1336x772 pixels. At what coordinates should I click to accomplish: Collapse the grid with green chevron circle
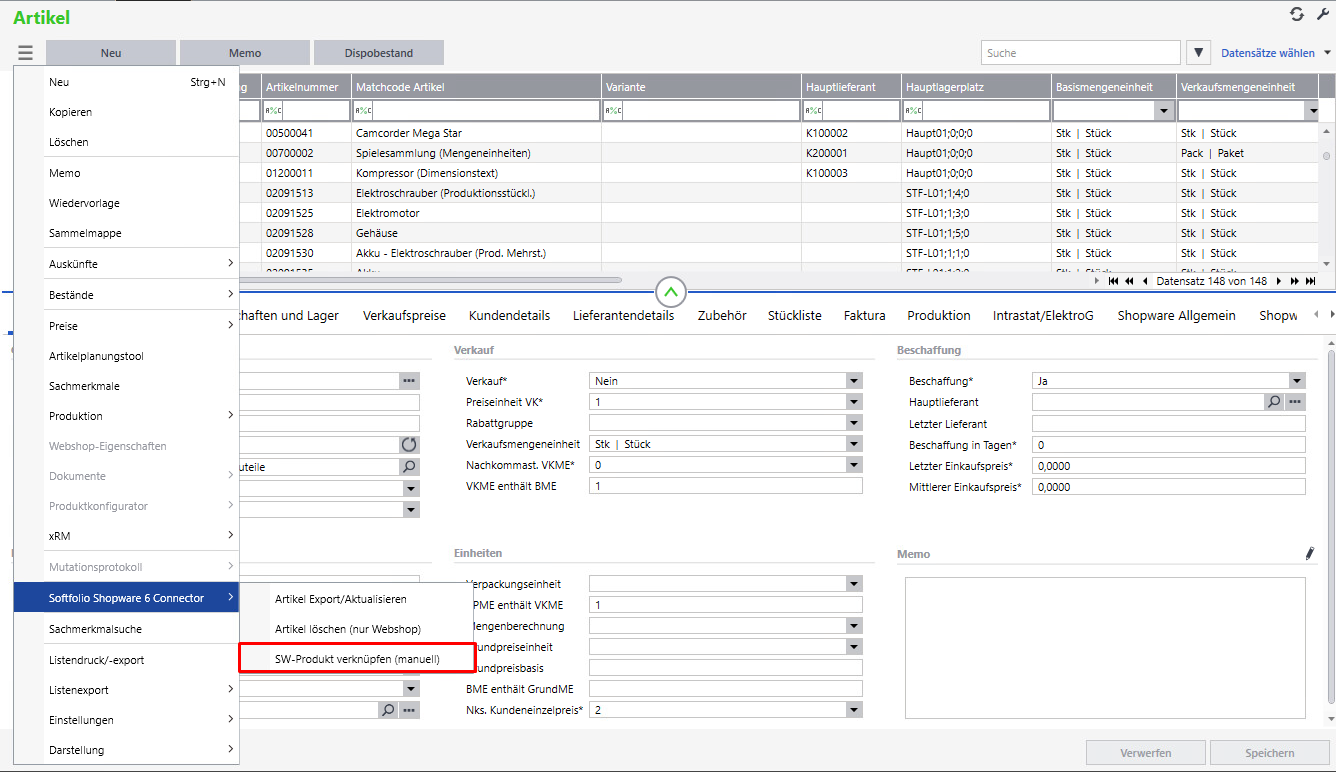(671, 293)
